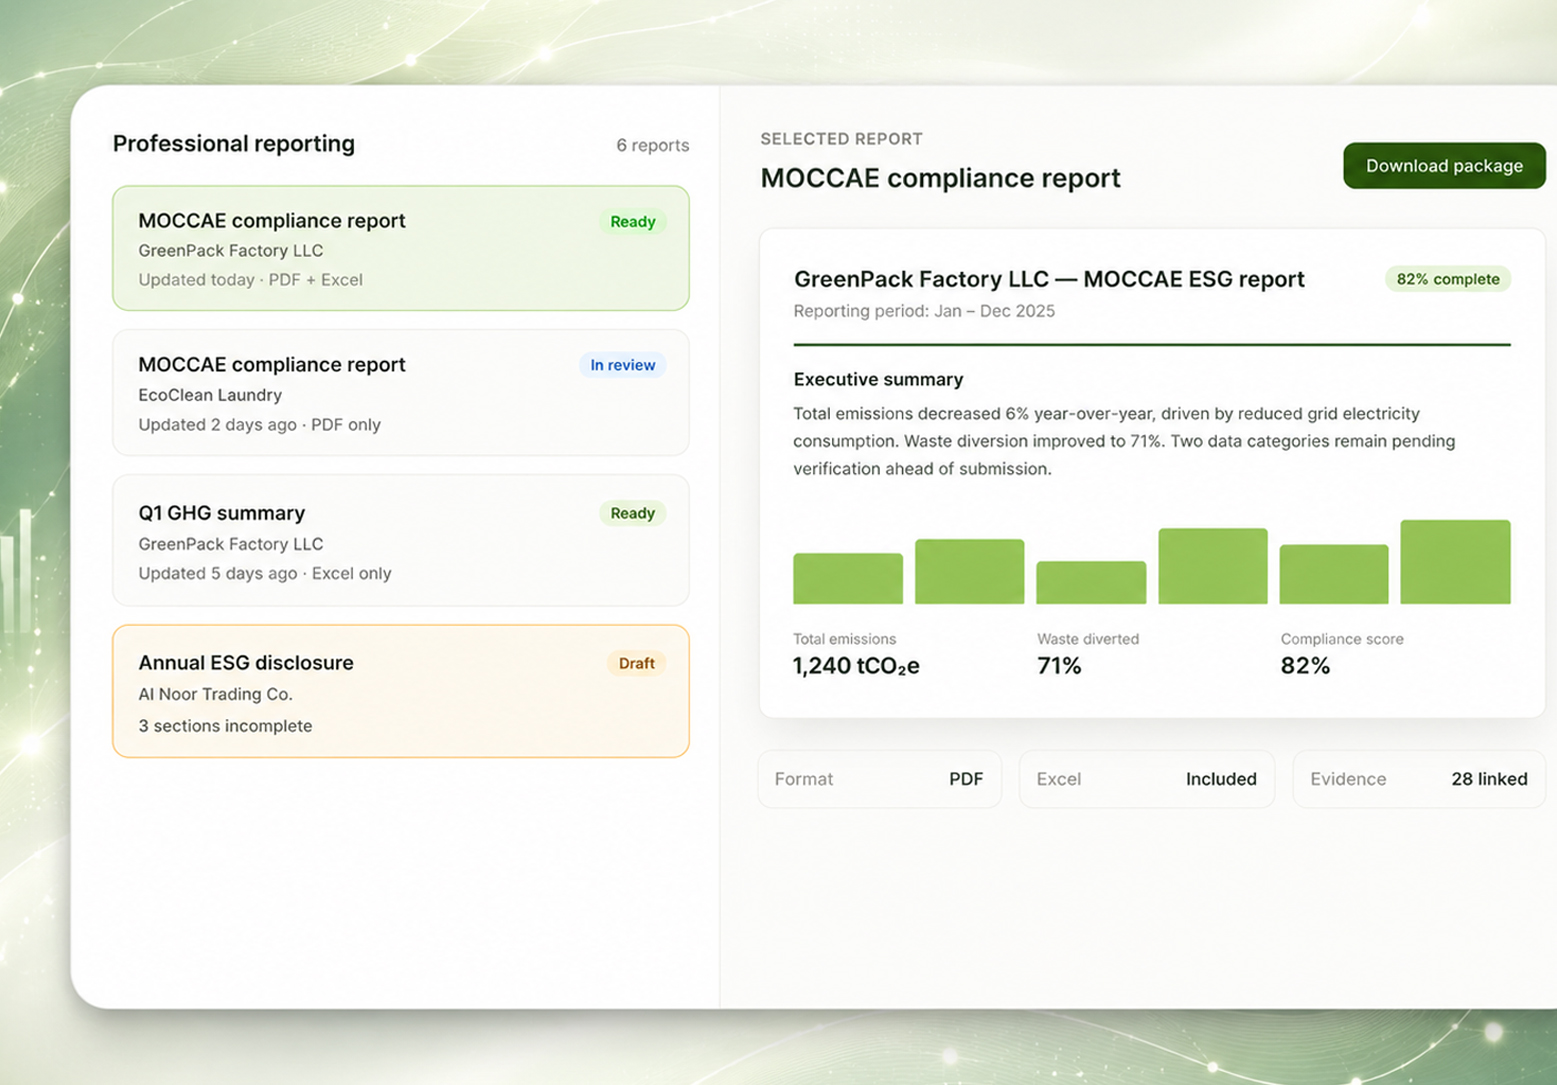Image resolution: width=1557 pixels, height=1085 pixels.
Task: Select the Q1 GHG summary report
Action: point(401,541)
